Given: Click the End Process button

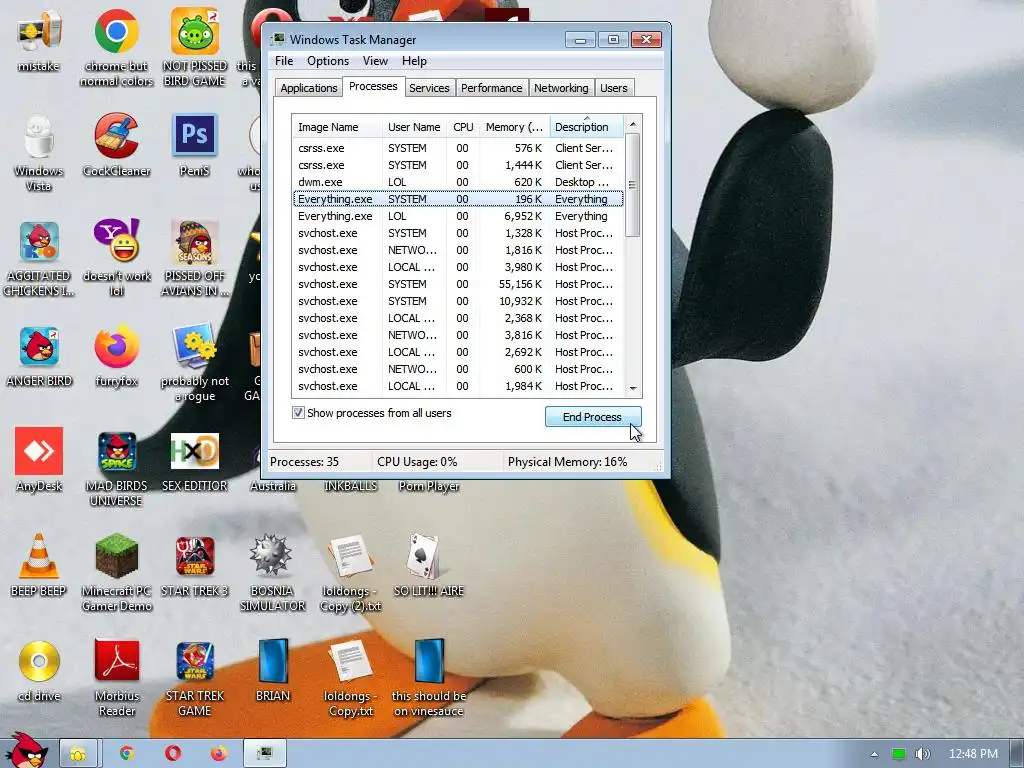Looking at the screenshot, I should tap(592, 417).
